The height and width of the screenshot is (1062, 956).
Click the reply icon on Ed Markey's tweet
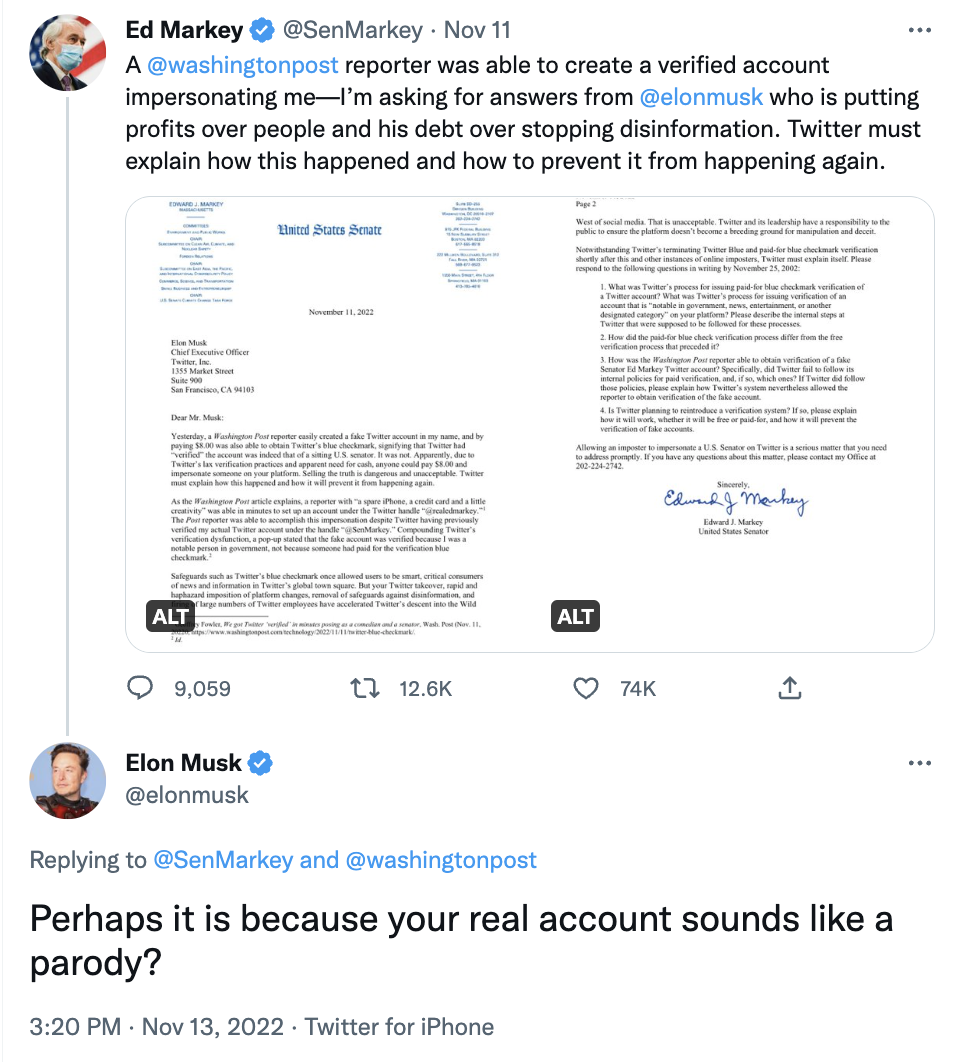click(x=140, y=688)
